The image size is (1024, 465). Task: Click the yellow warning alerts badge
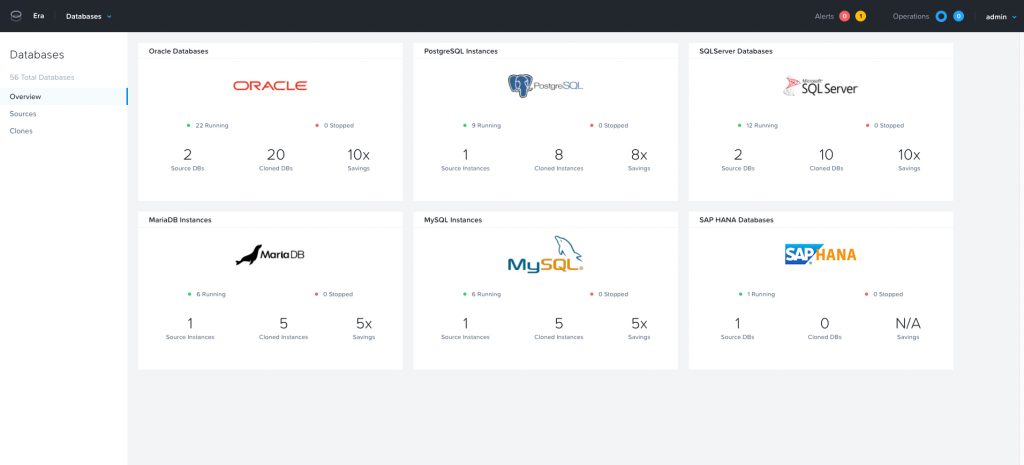tap(861, 16)
